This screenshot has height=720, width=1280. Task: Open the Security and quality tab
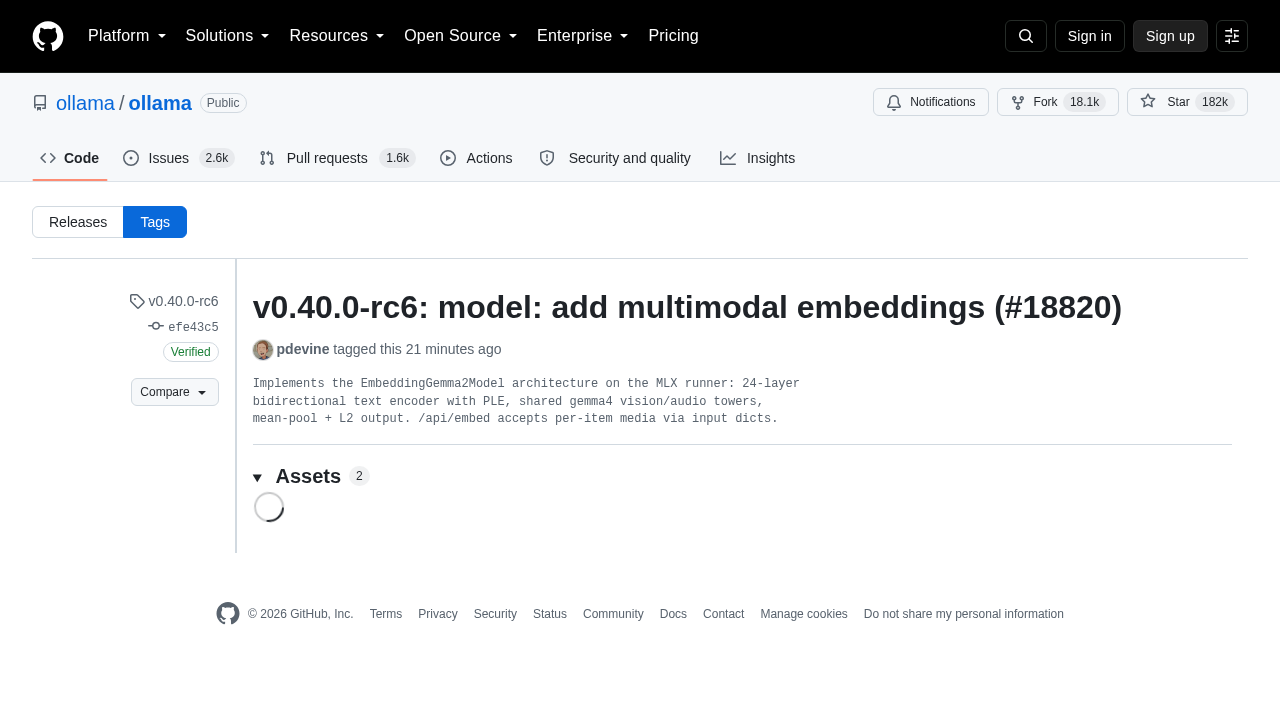click(615, 158)
